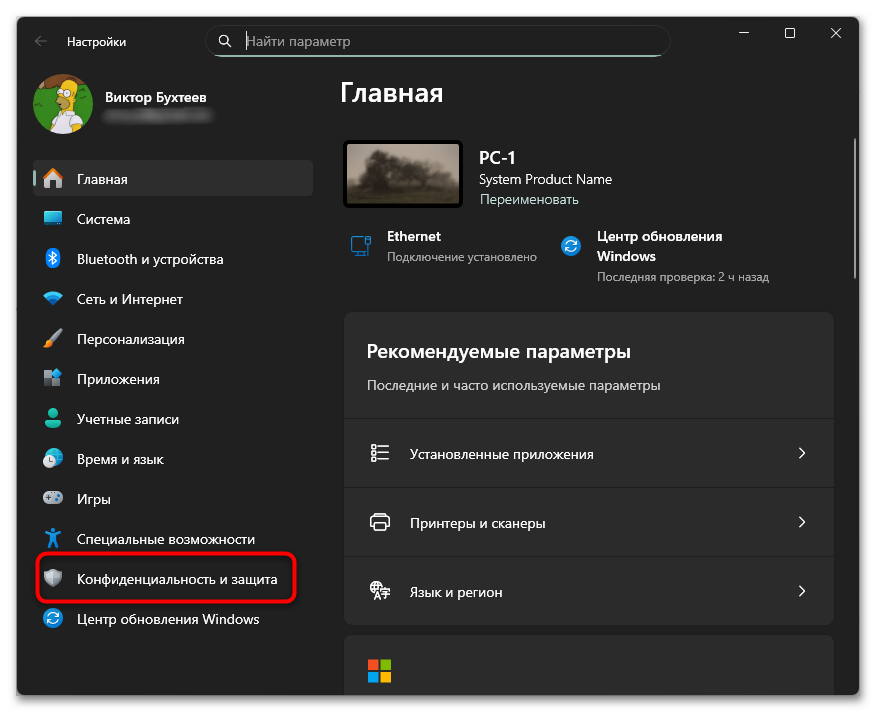Screen dimensions: 876x712
Task: Open Сеть и Интернет settings
Action: [173, 299]
